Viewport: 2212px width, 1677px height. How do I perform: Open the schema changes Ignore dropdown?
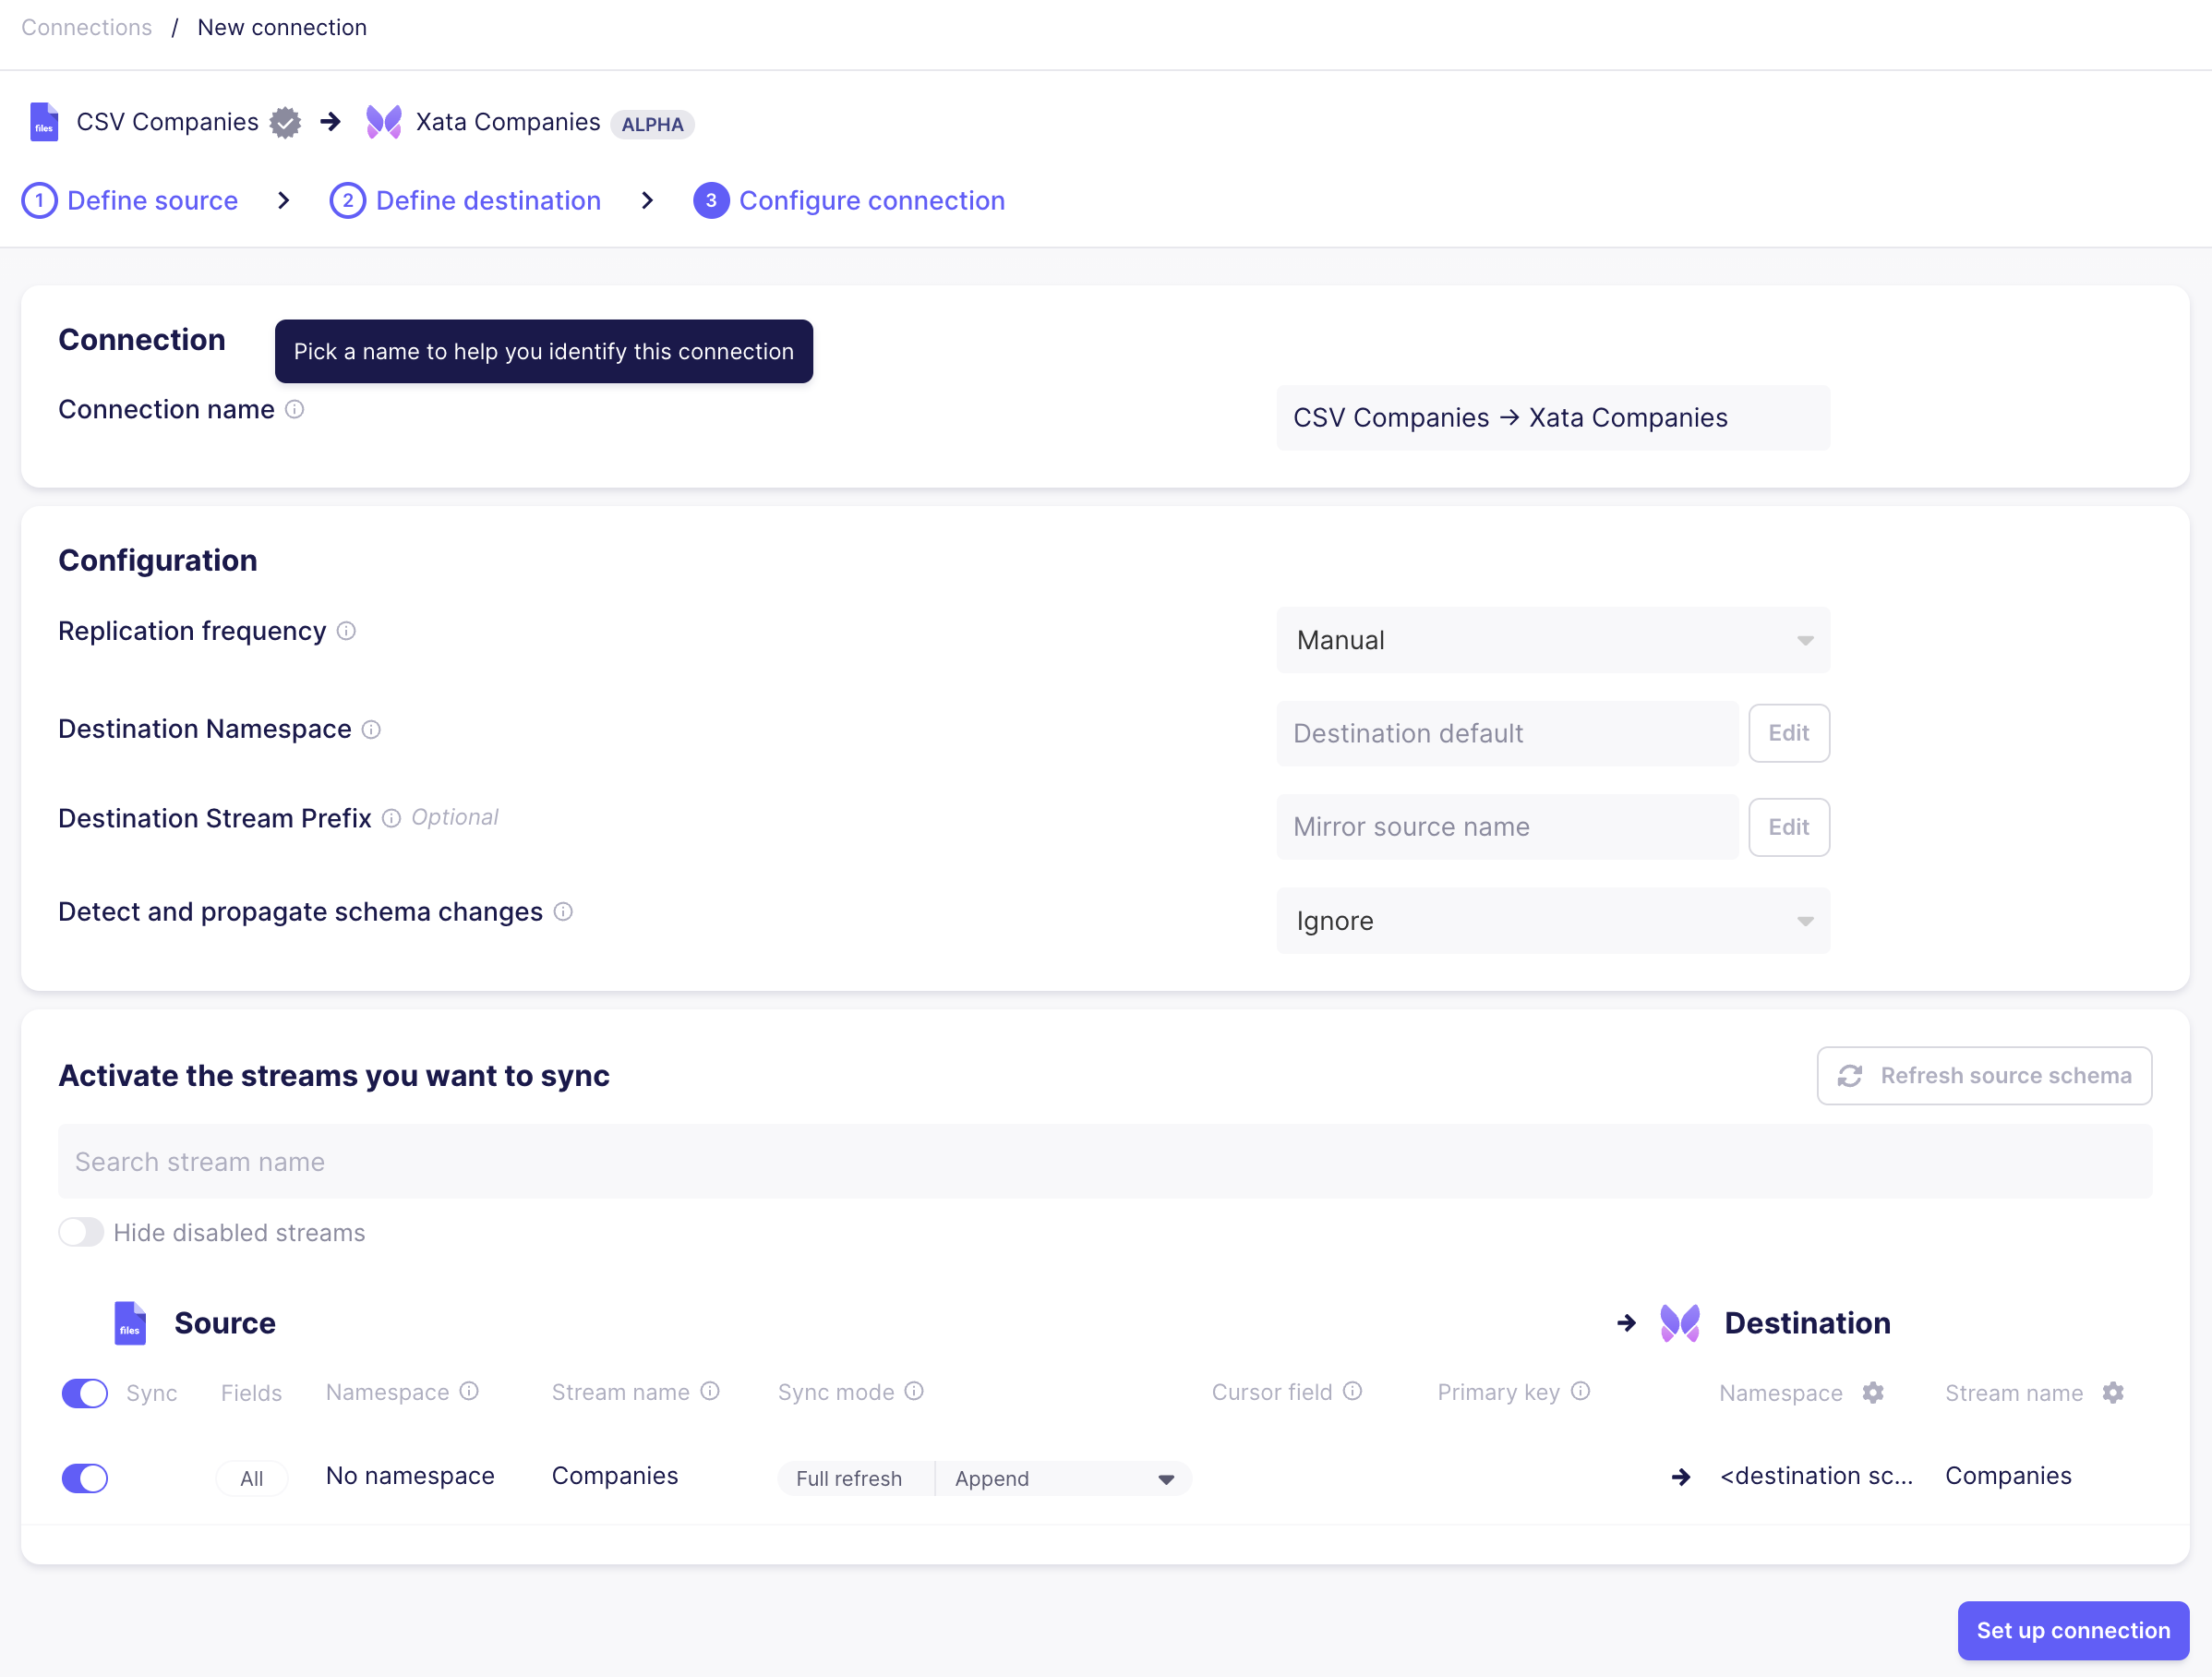(x=1553, y=920)
